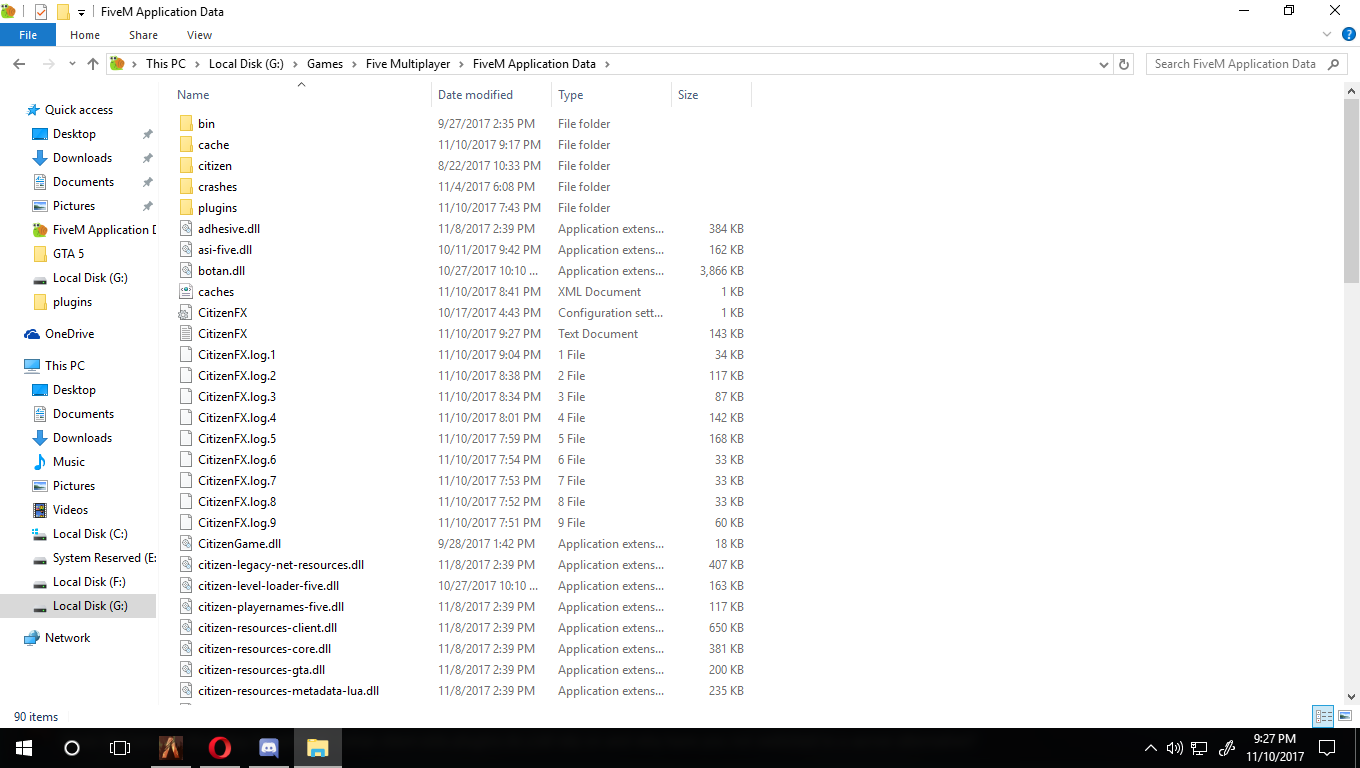Select the botan.dll file name

click(221, 271)
